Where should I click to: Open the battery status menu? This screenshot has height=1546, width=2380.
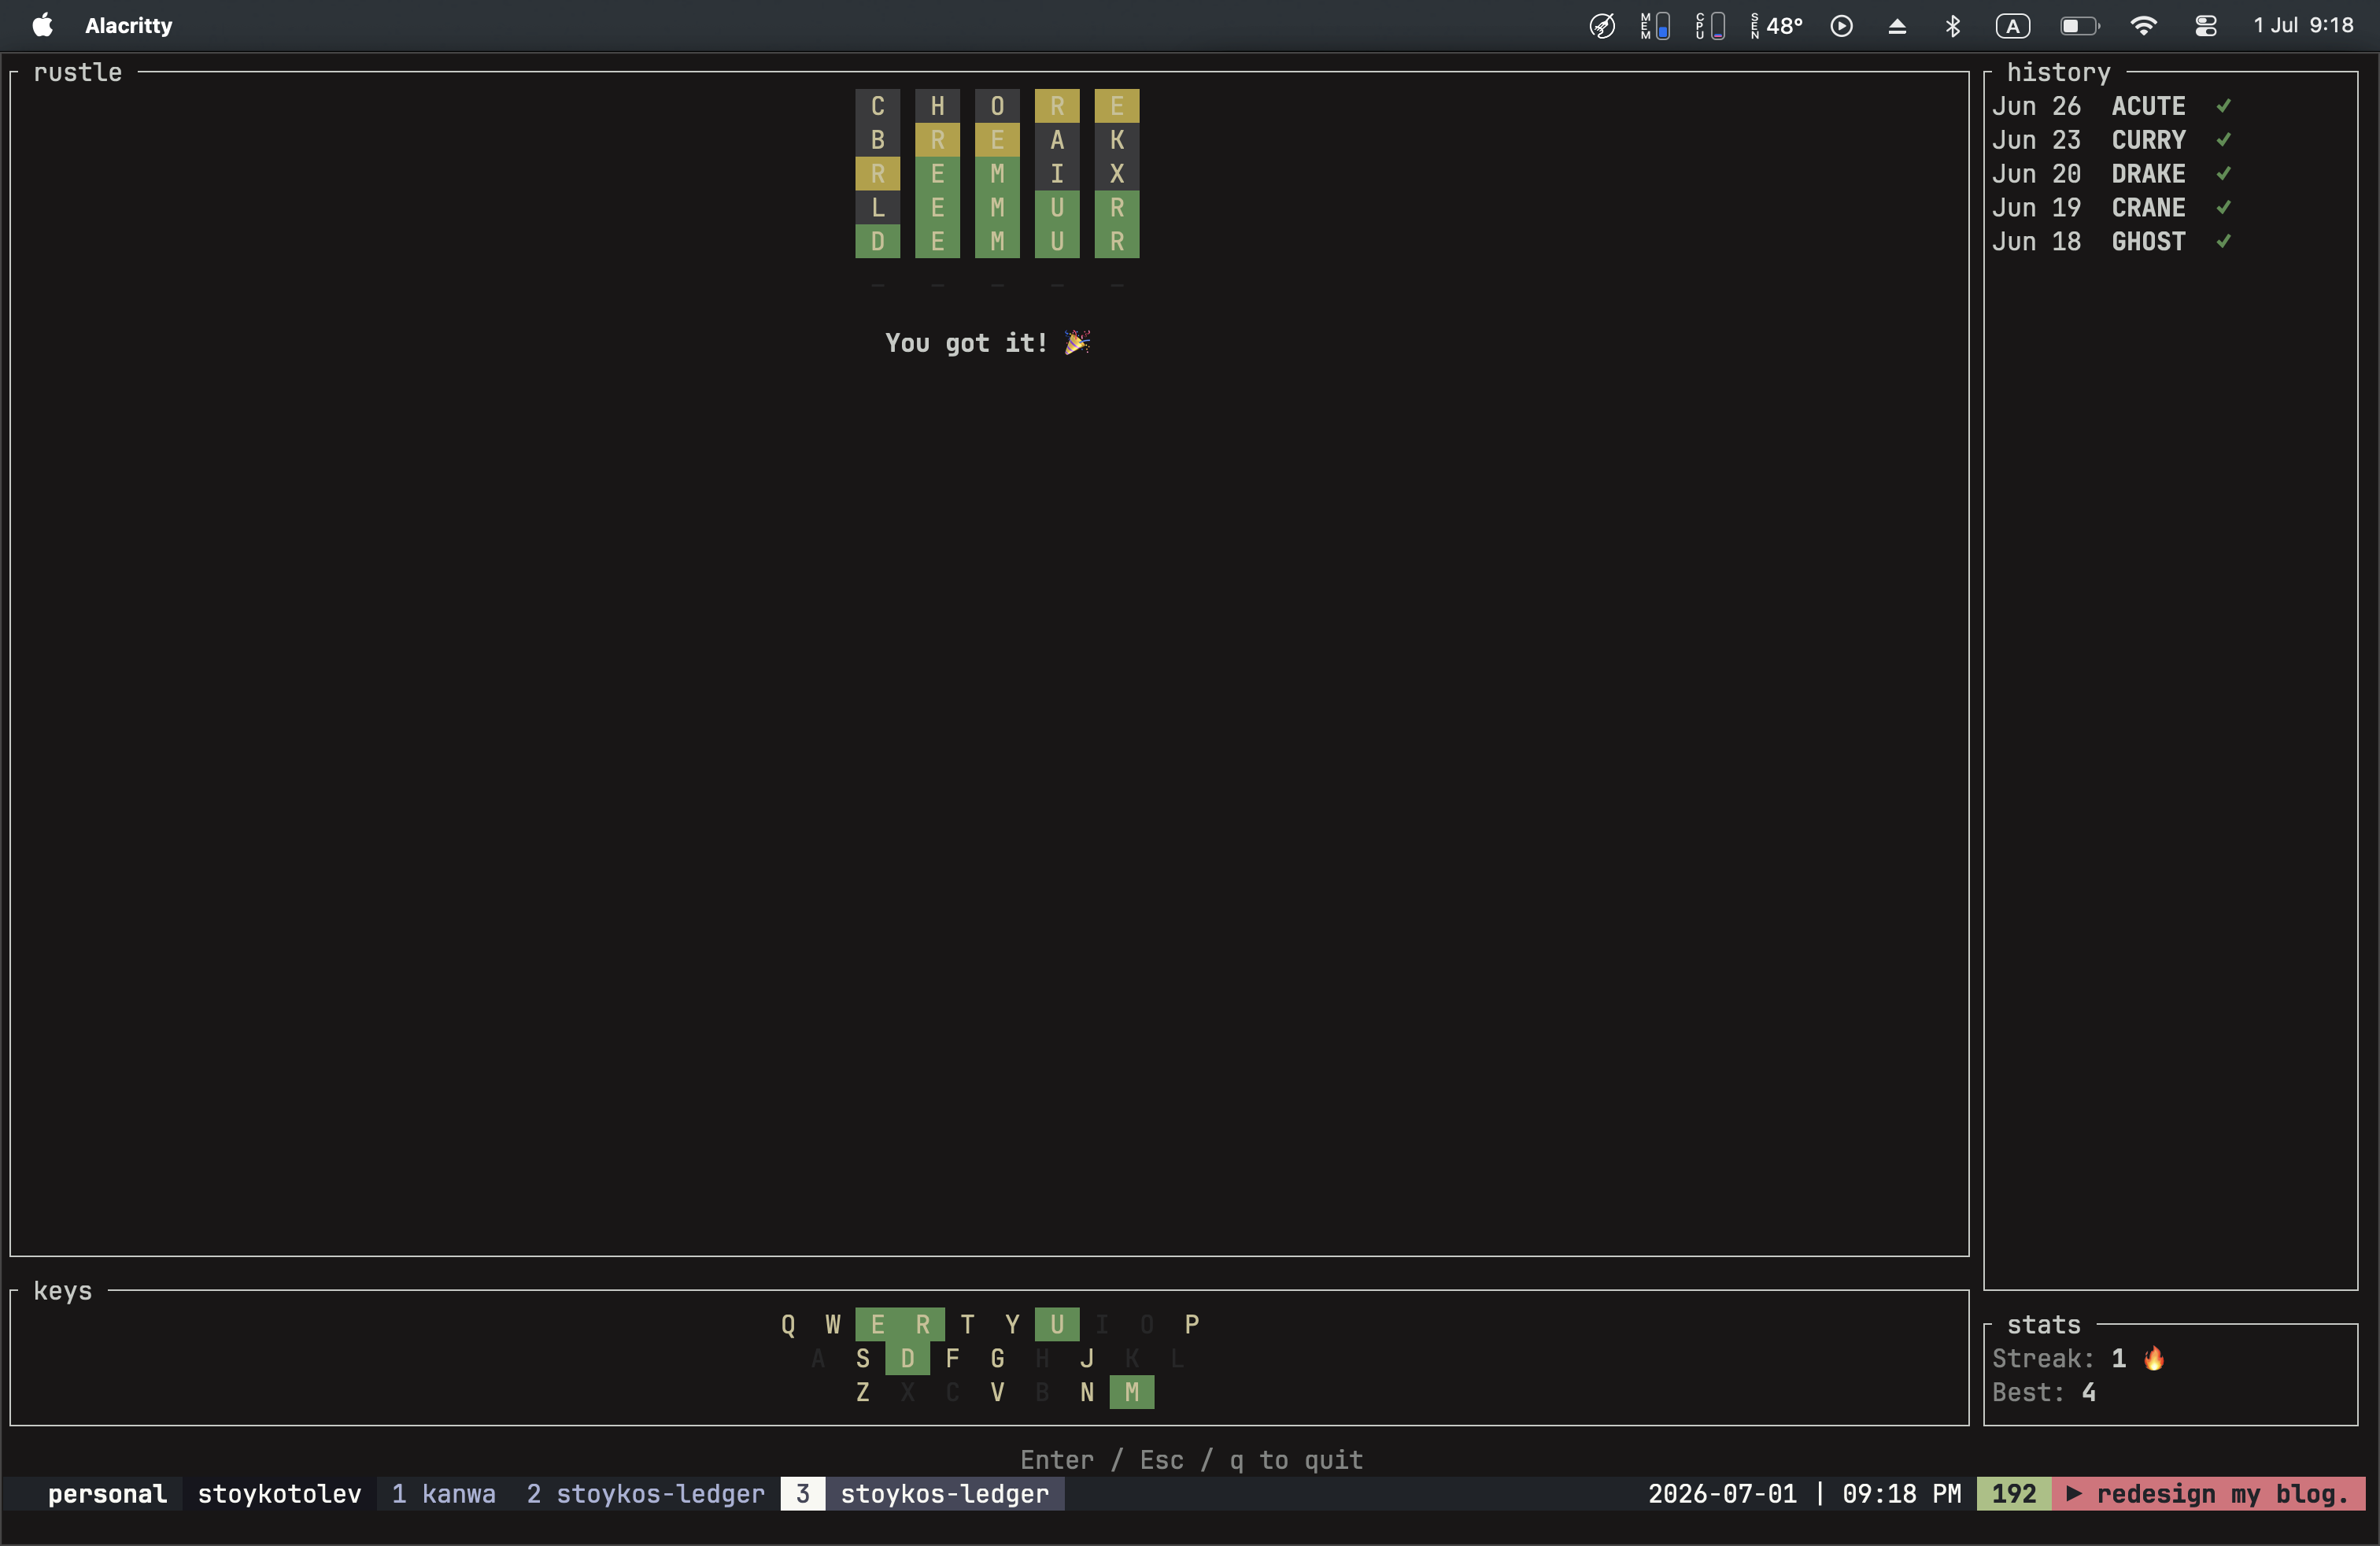2079,26
